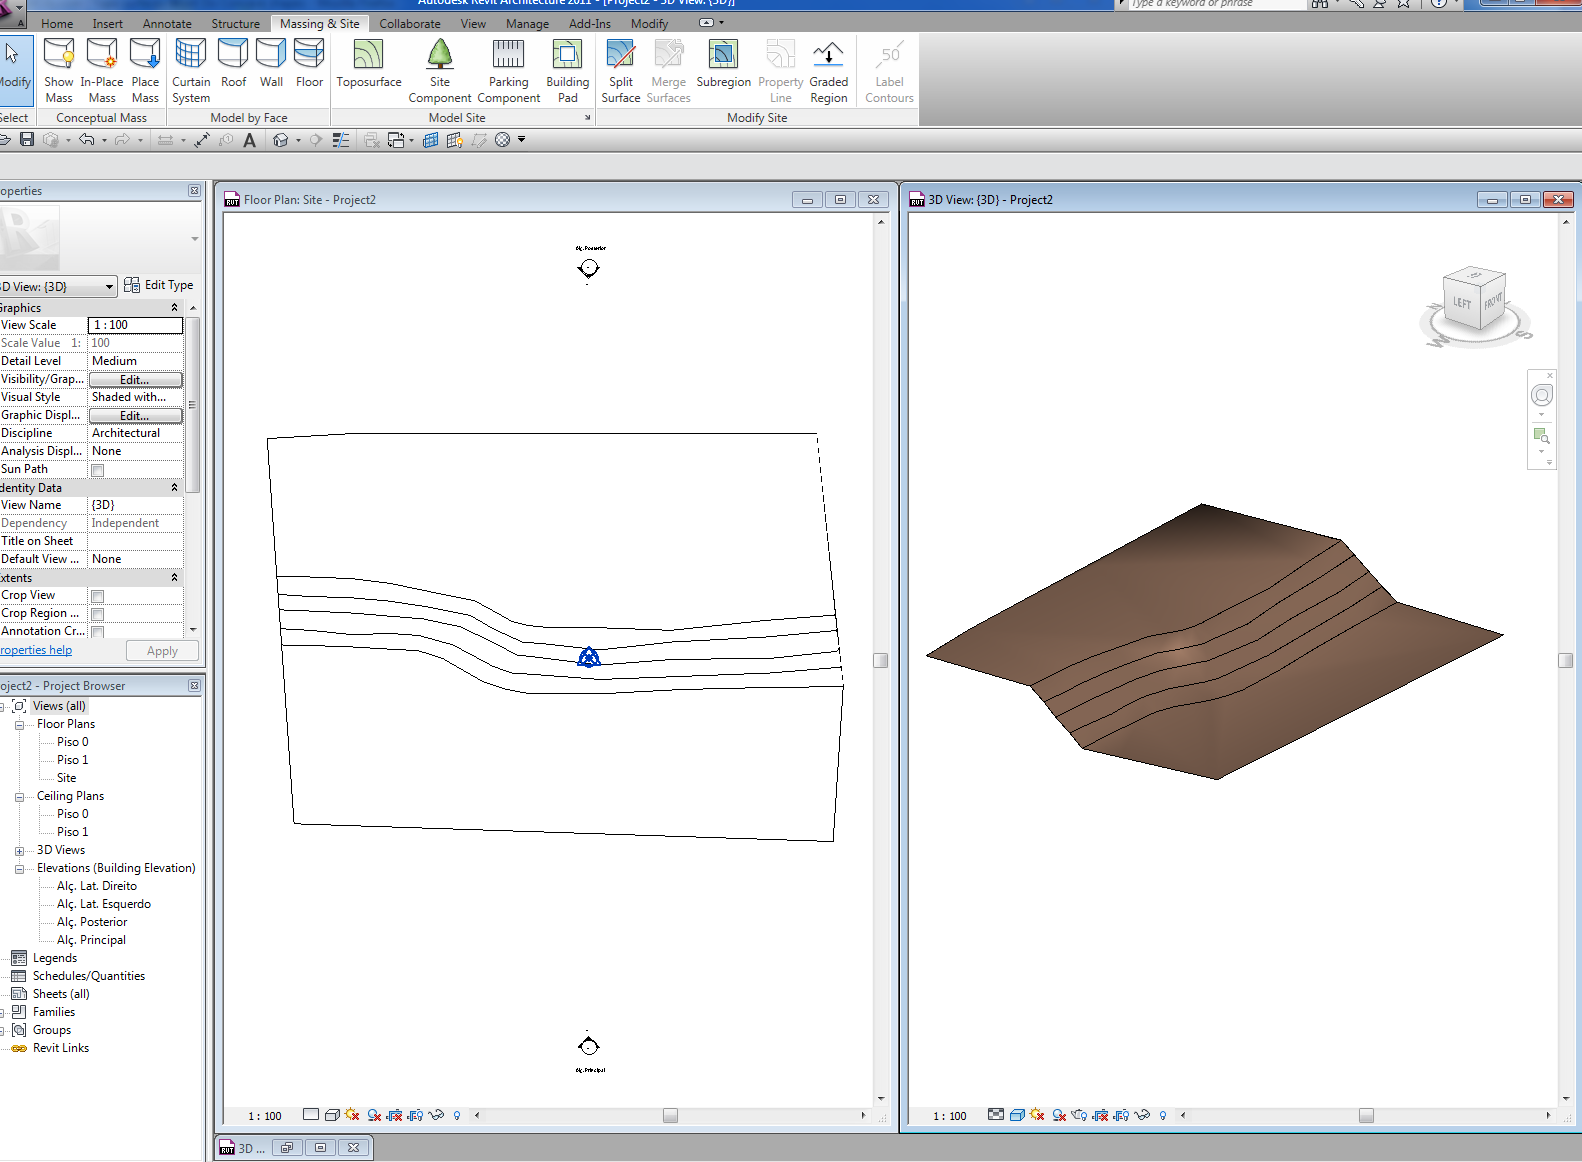Select the Toposurface tool
This screenshot has width=1582, height=1162.
tap(368, 66)
